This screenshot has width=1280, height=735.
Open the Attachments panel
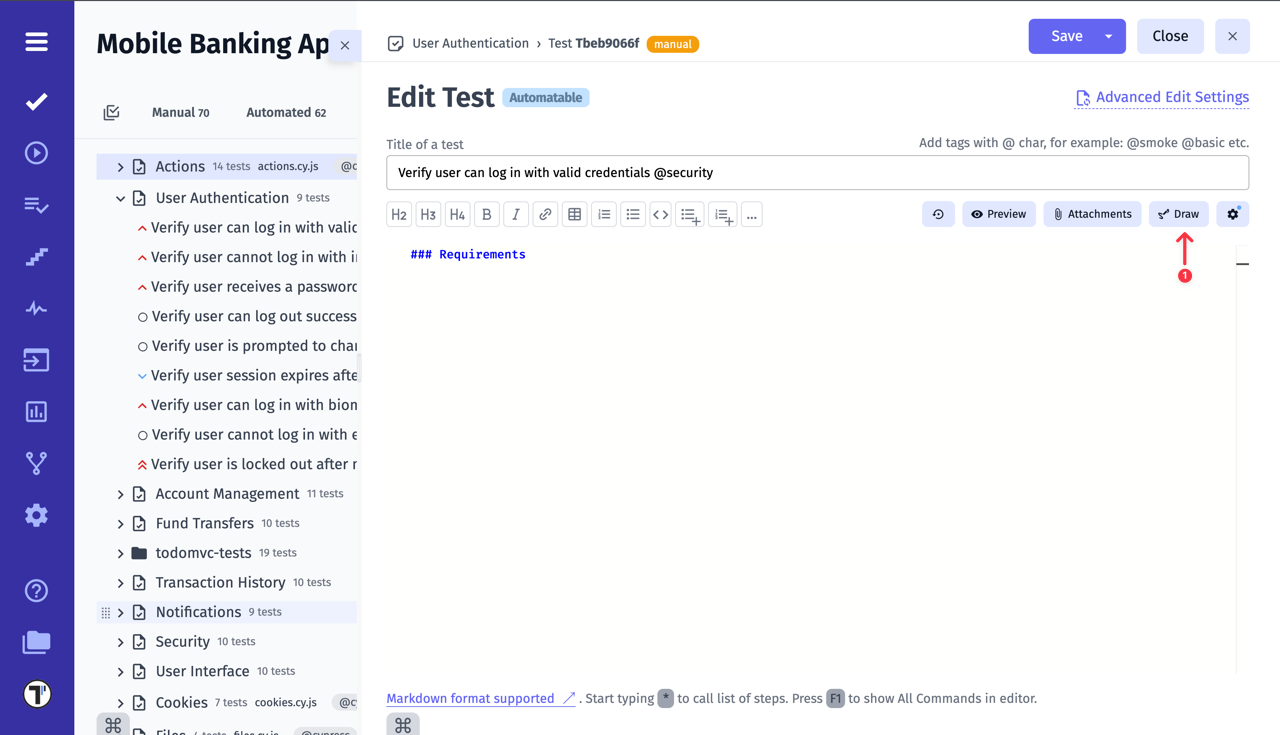click(x=1092, y=213)
